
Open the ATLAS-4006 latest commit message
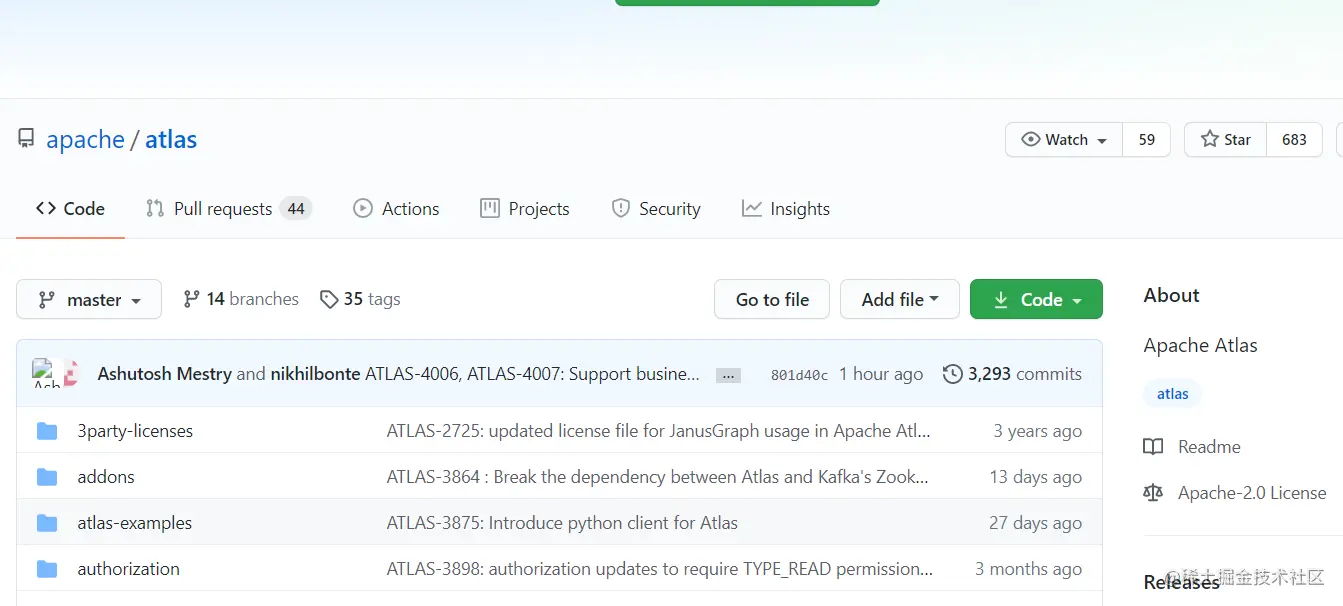tap(532, 374)
